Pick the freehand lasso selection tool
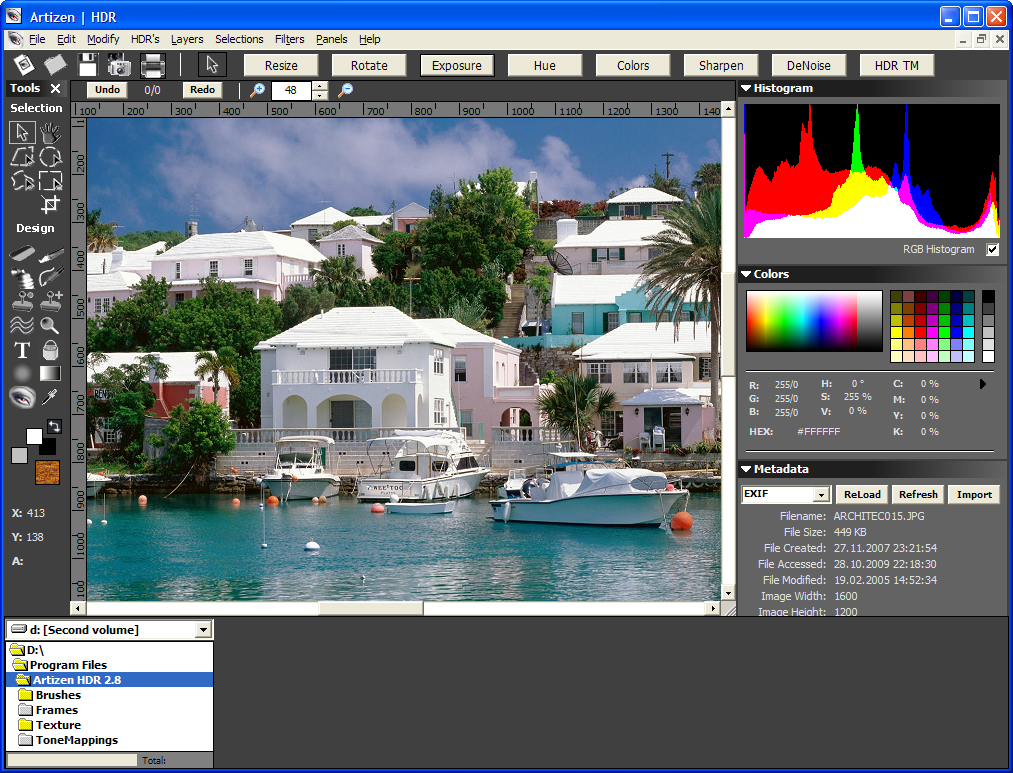This screenshot has width=1013, height=773. (x=22, y=181)
